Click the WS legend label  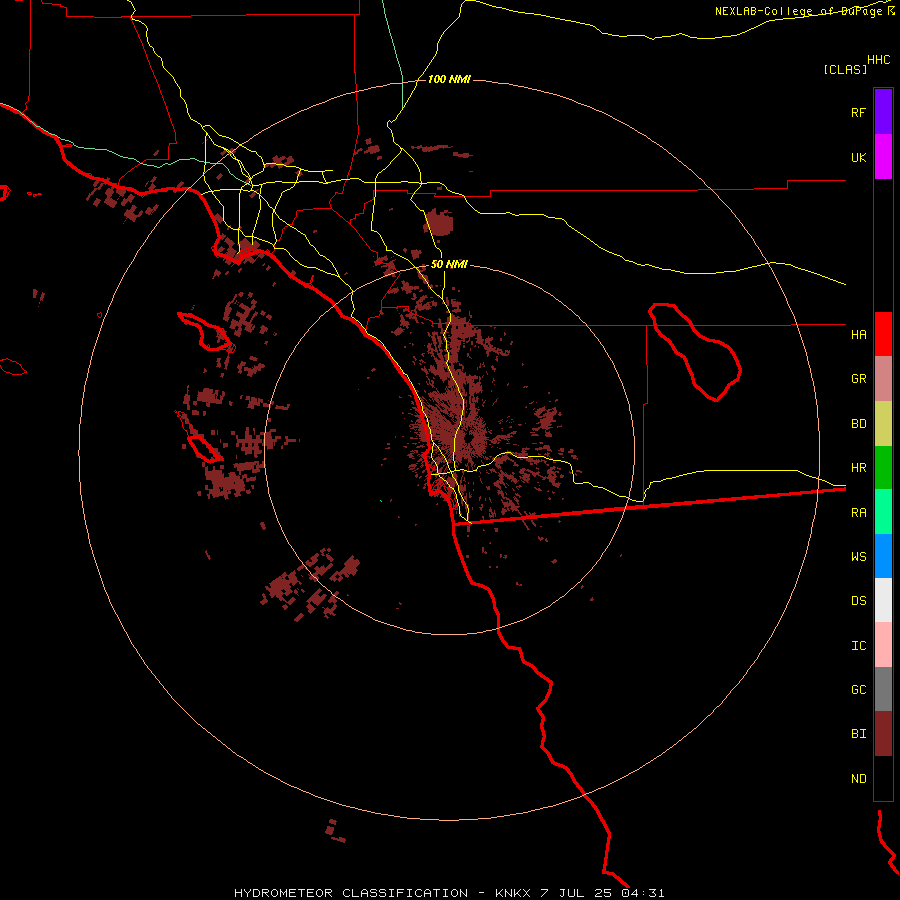858,556
